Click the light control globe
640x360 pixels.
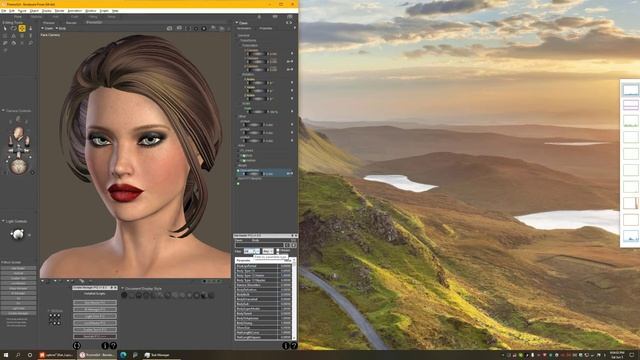(x=18, y=234)
